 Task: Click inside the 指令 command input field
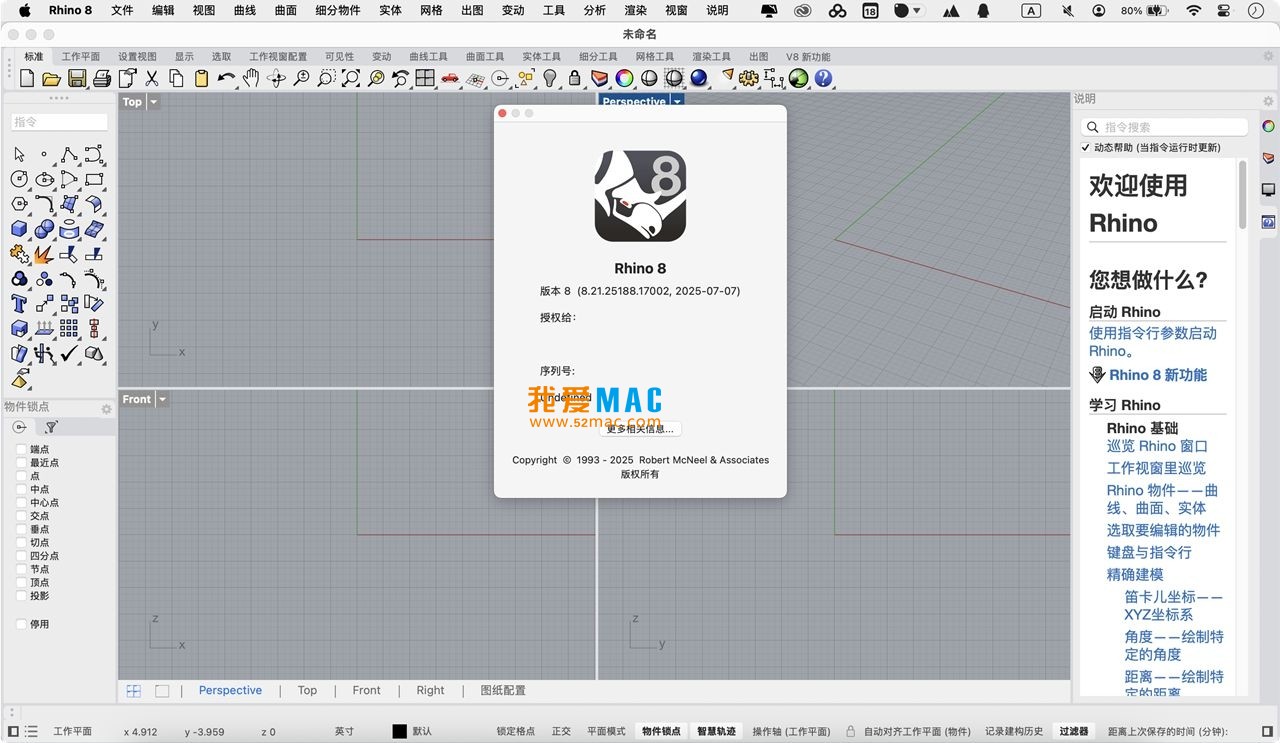(x=57, y=122)
